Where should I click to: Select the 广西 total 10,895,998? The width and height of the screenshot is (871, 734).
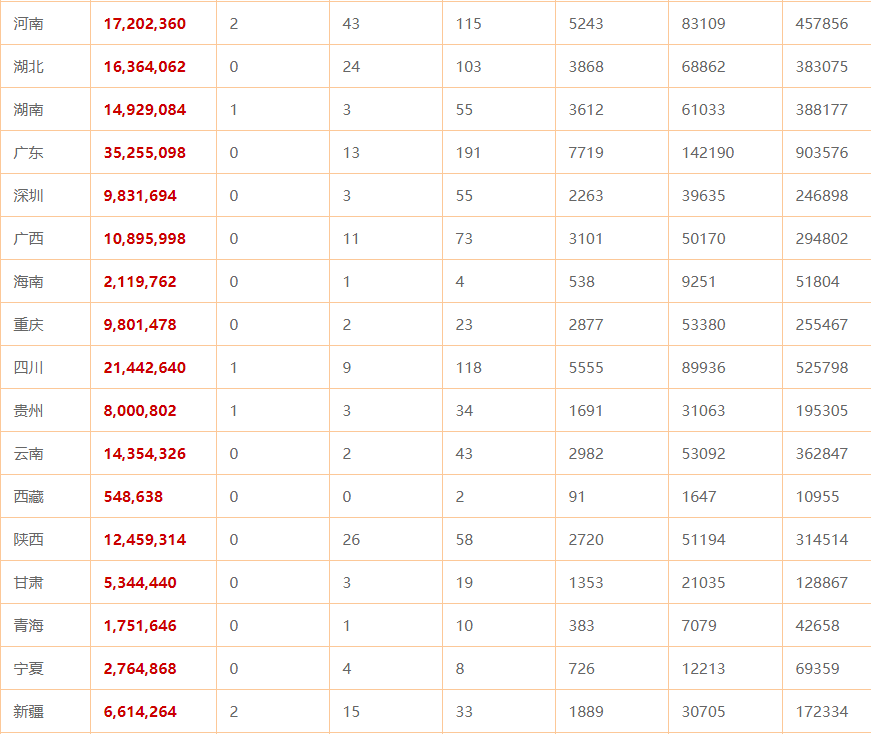(x=144, y=239)
